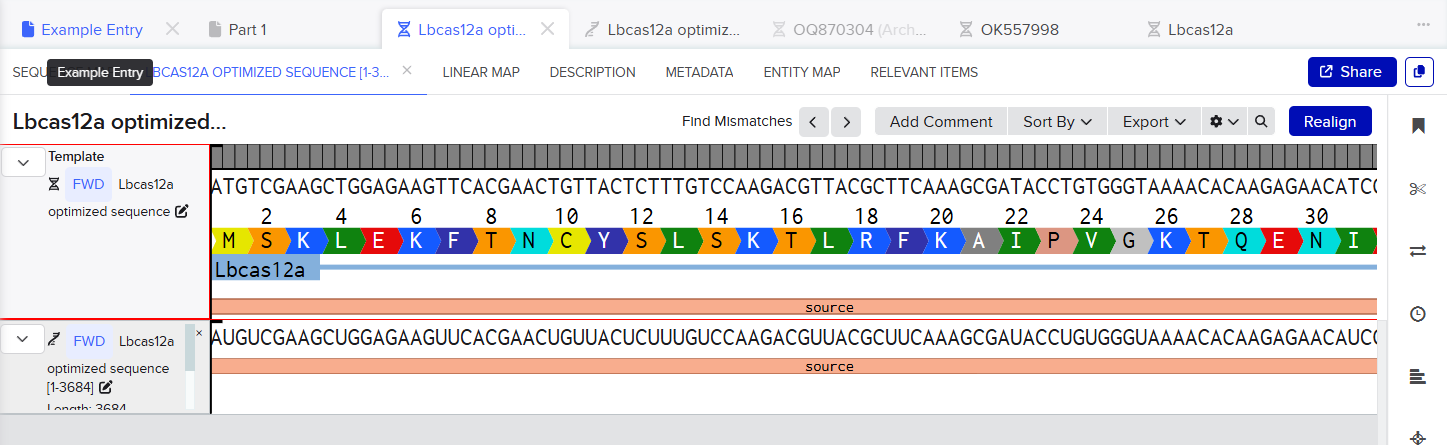
Task: Click the DNA icon in Template row
Action: [x=54, y=184]
